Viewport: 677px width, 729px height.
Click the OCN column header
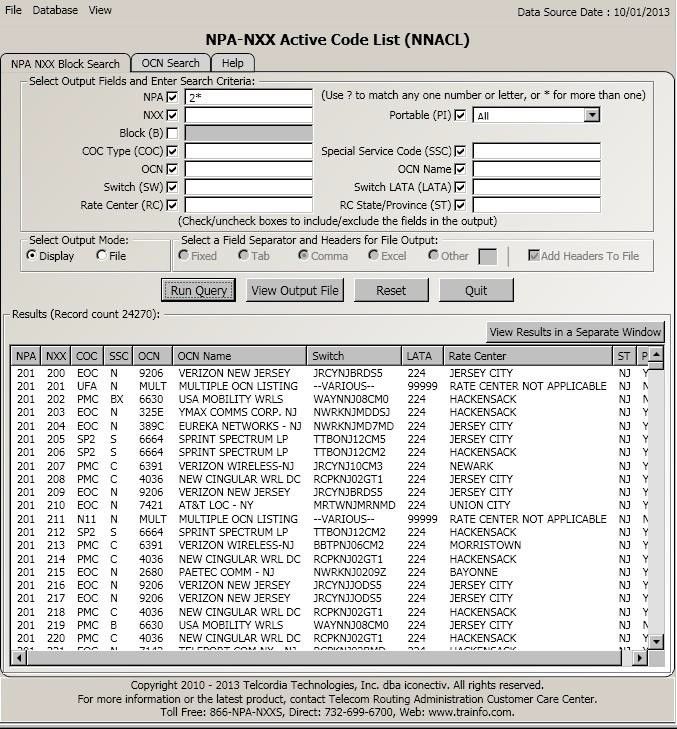pyautogui.click(x=153, y=356)
